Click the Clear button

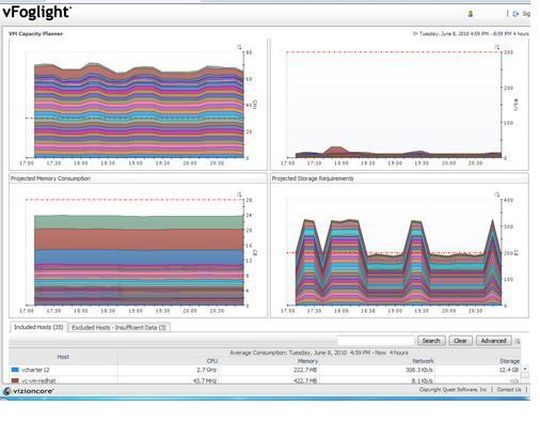[460, 341]
